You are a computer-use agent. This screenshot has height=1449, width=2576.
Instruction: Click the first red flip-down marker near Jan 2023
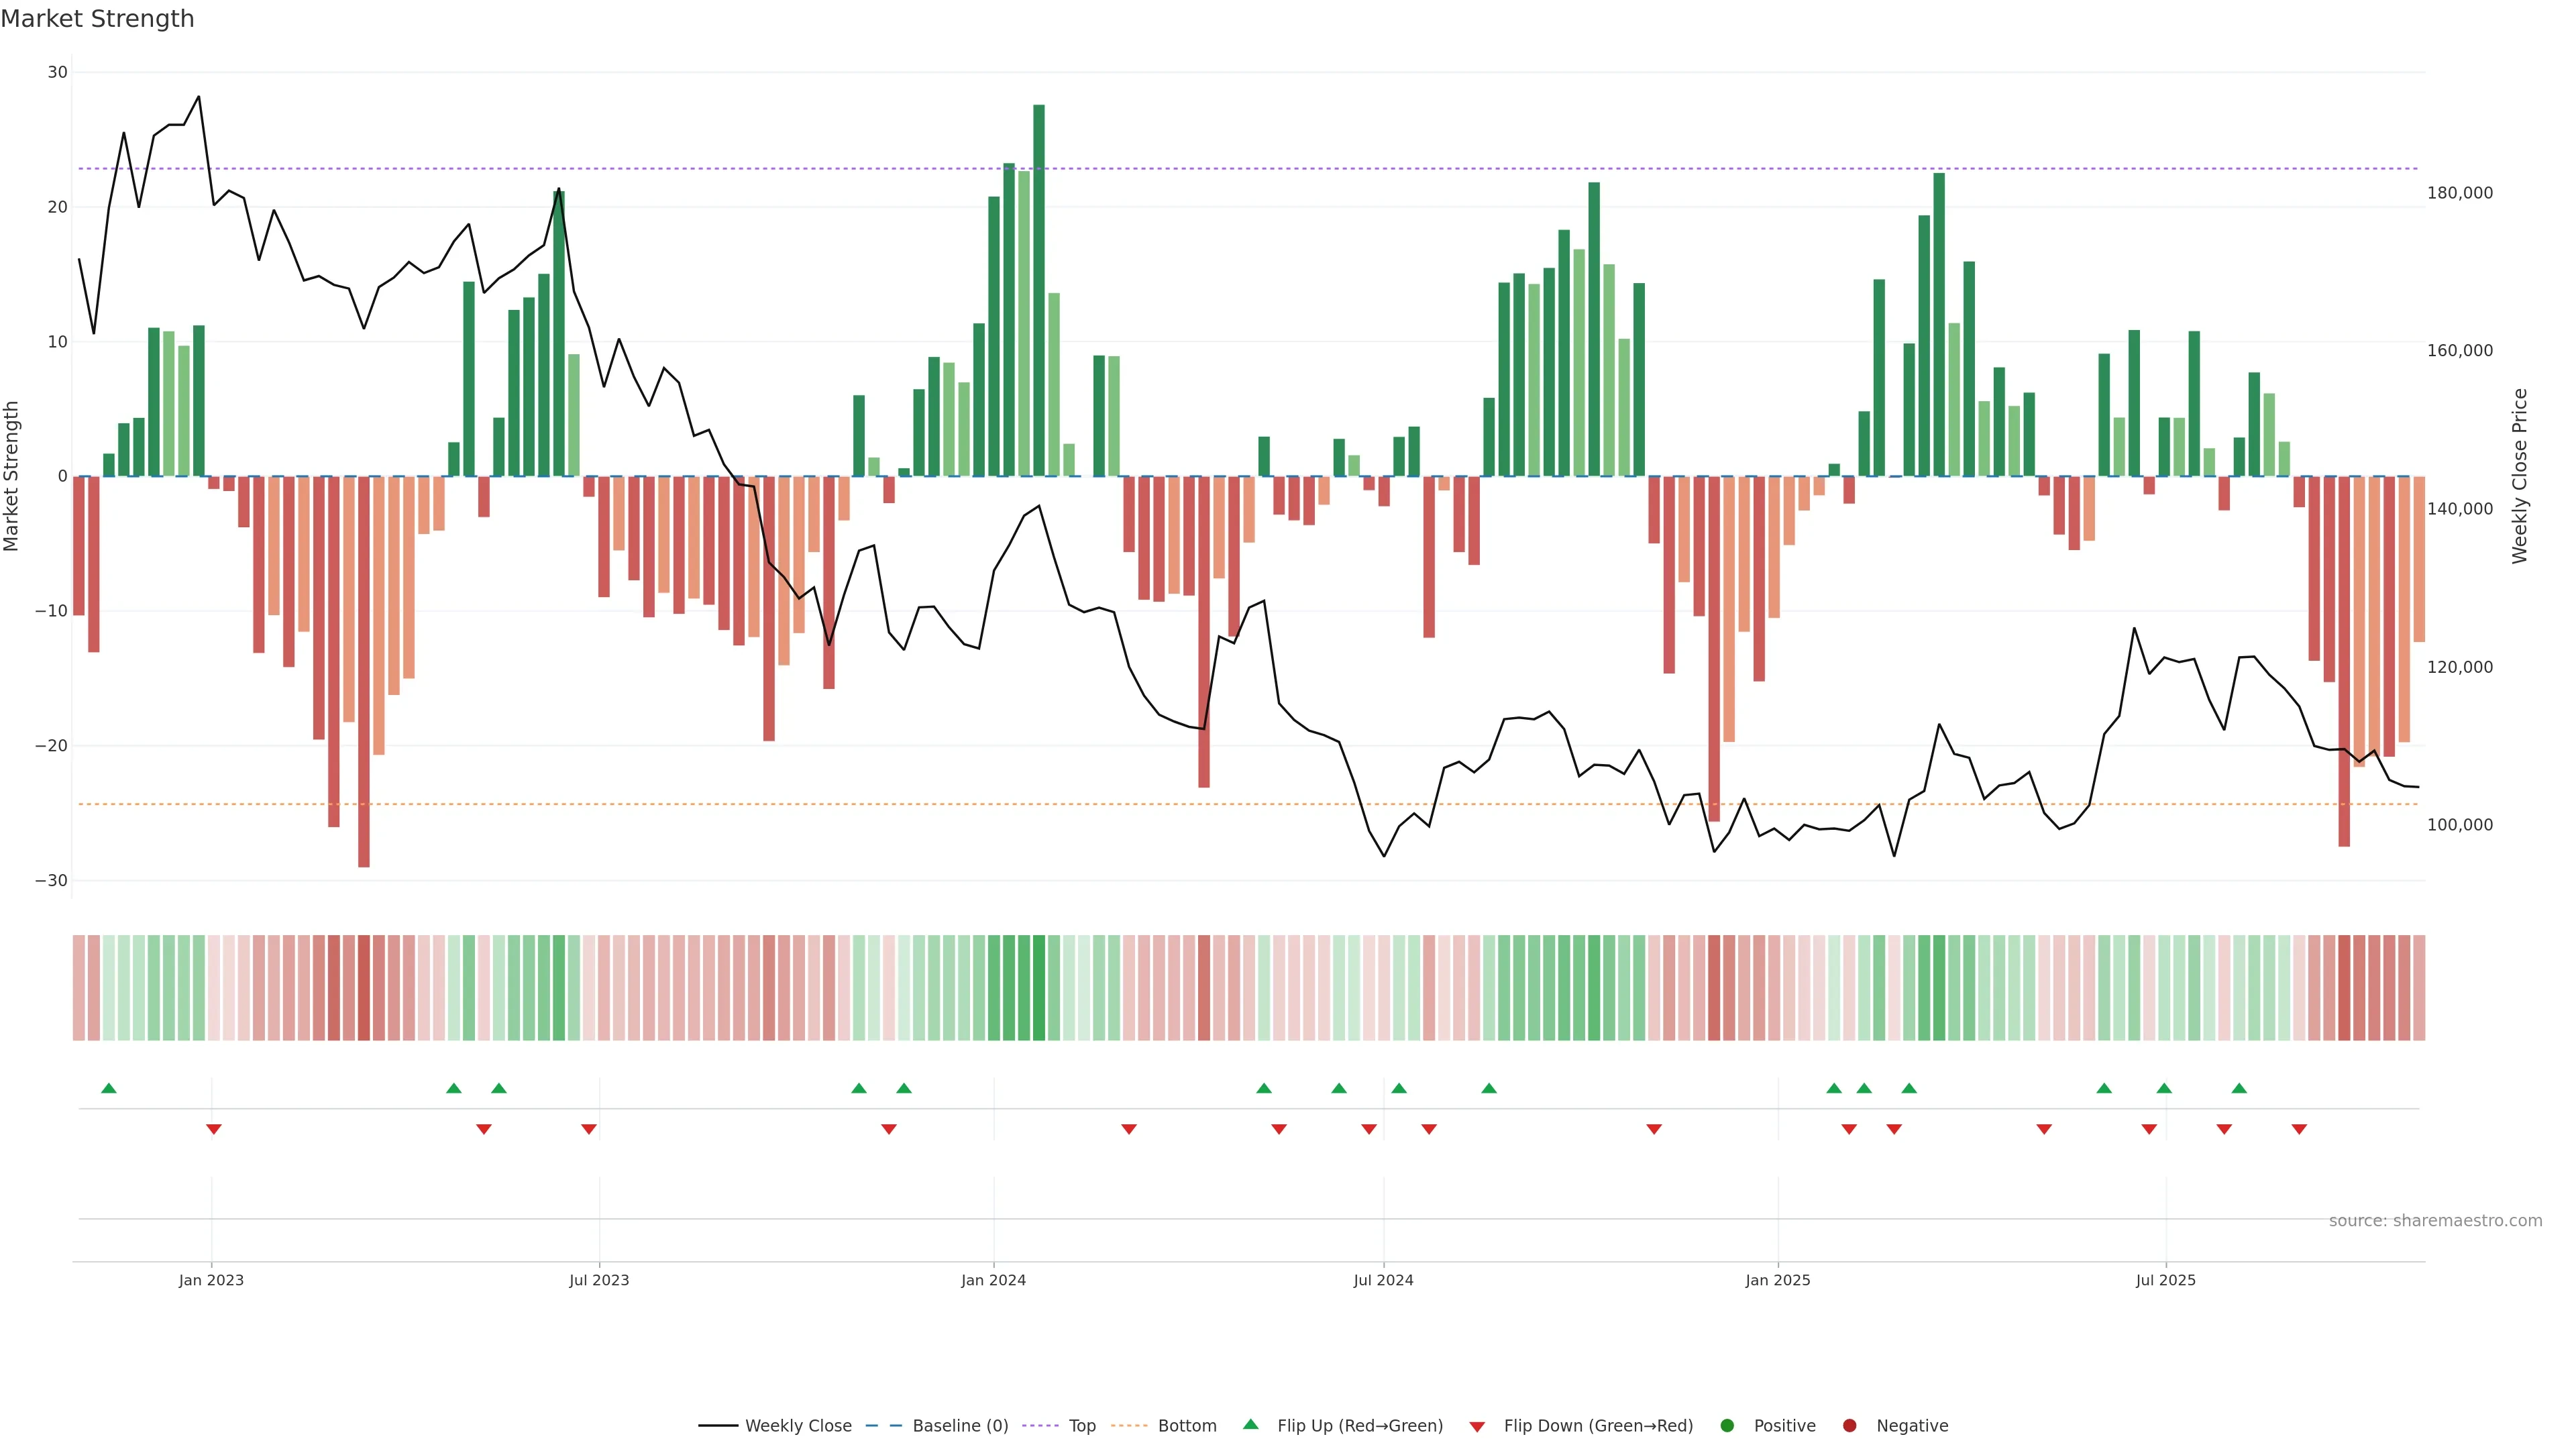tap(213, 1129)
